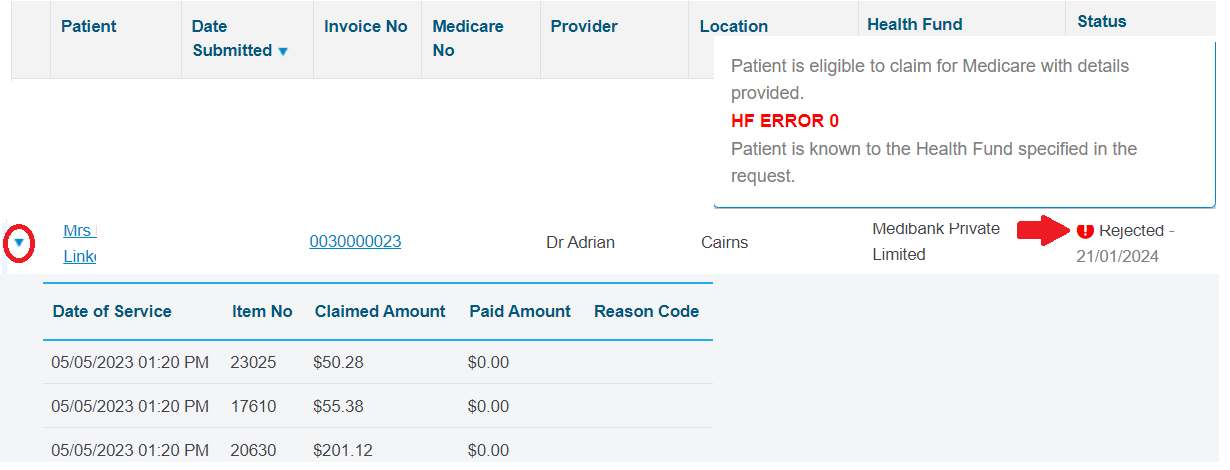Click the Health Fund column header

click(x=915, y=25)
